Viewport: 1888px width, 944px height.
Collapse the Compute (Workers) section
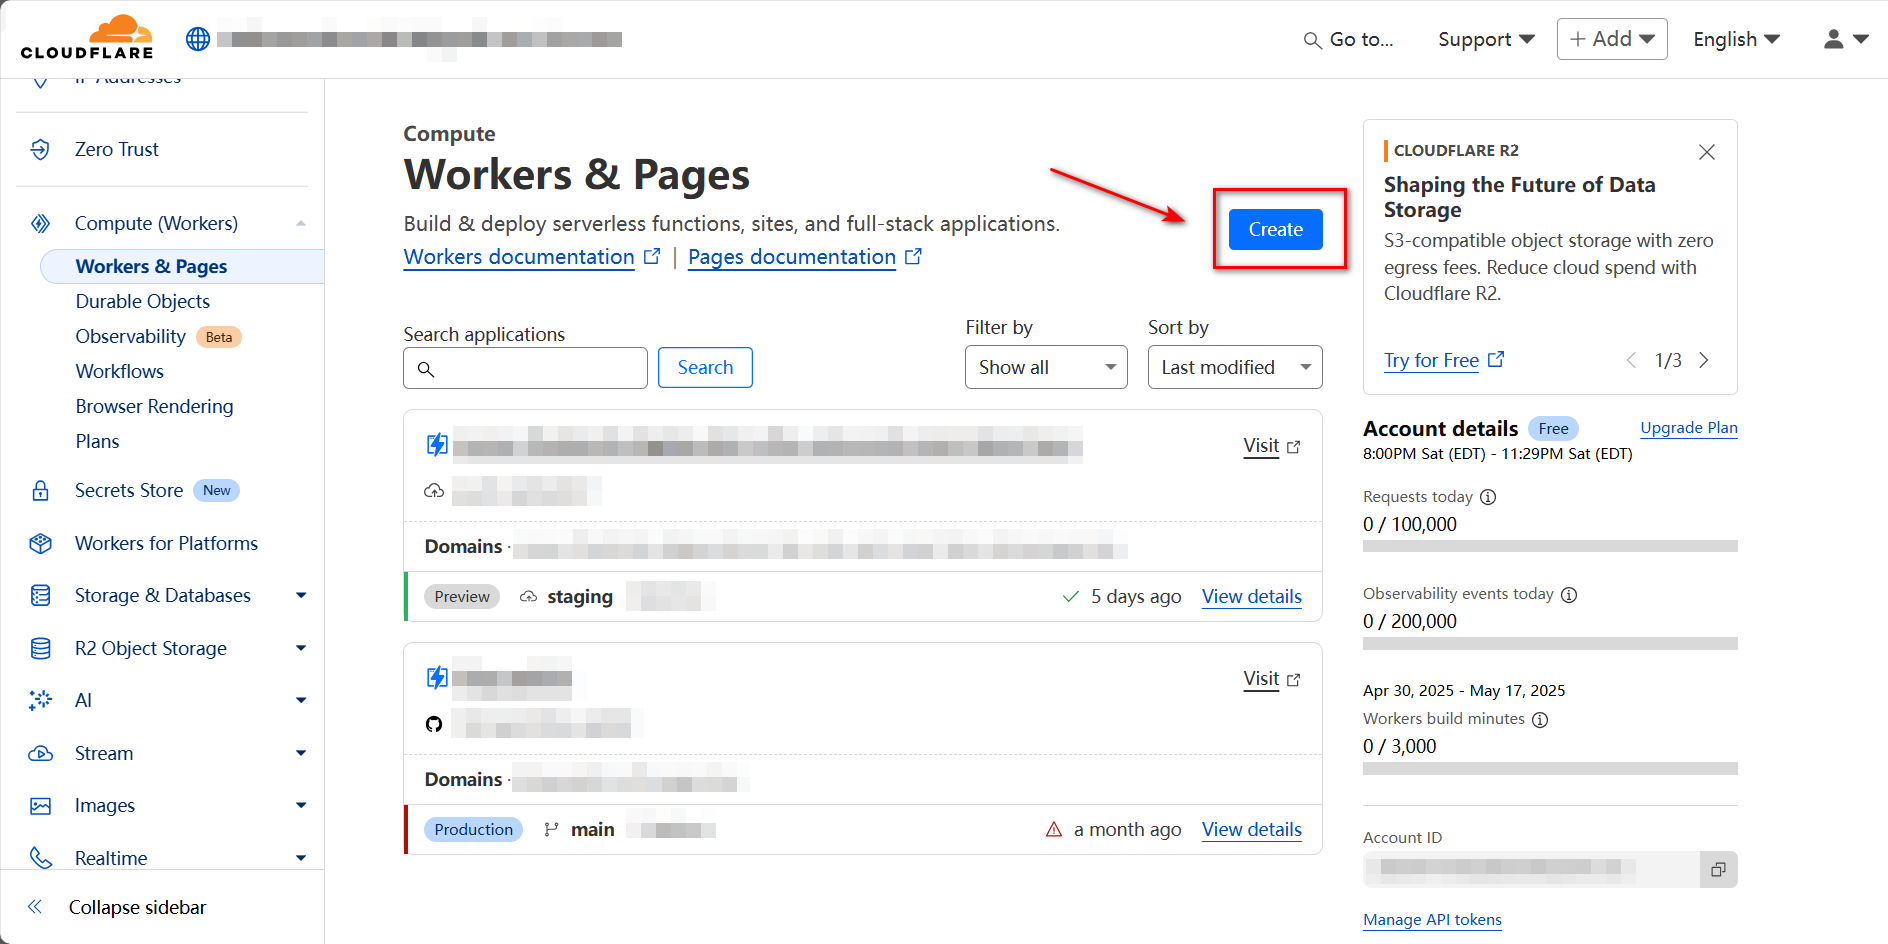[x=300, y=223]
